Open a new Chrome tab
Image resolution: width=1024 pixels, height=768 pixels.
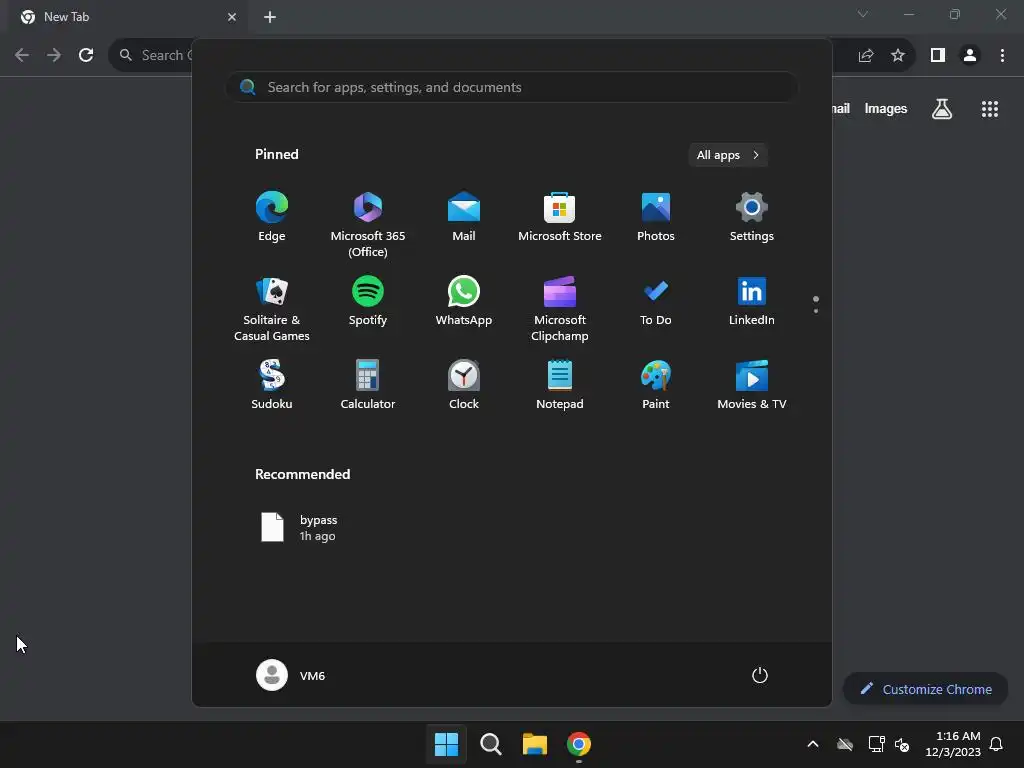point(270,17)
